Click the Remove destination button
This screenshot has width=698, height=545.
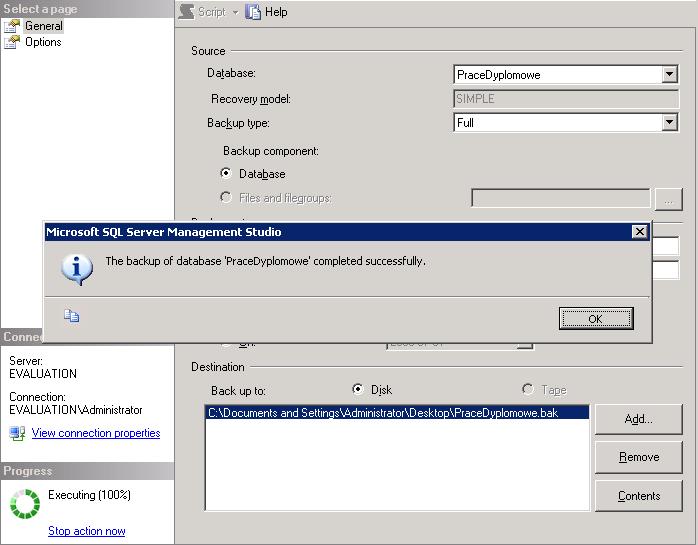pos(638,457)
